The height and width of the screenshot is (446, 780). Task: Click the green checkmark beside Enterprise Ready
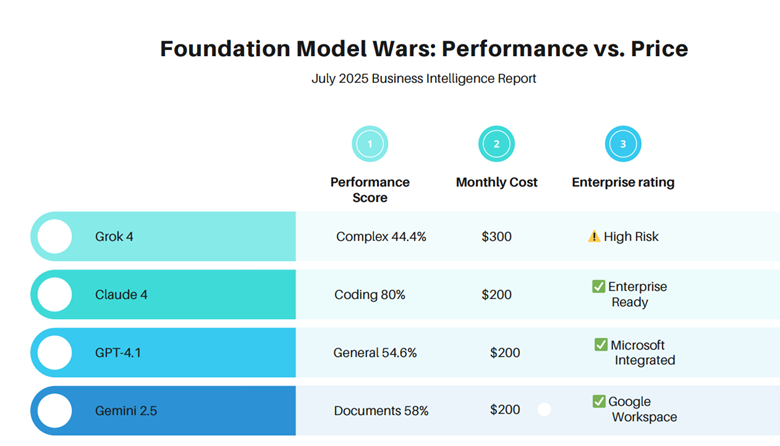coord(598,287)
